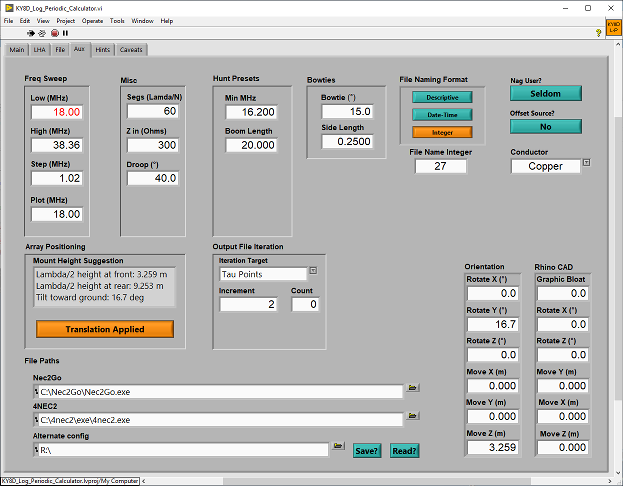Click the Increment field

tap(248, 304)
